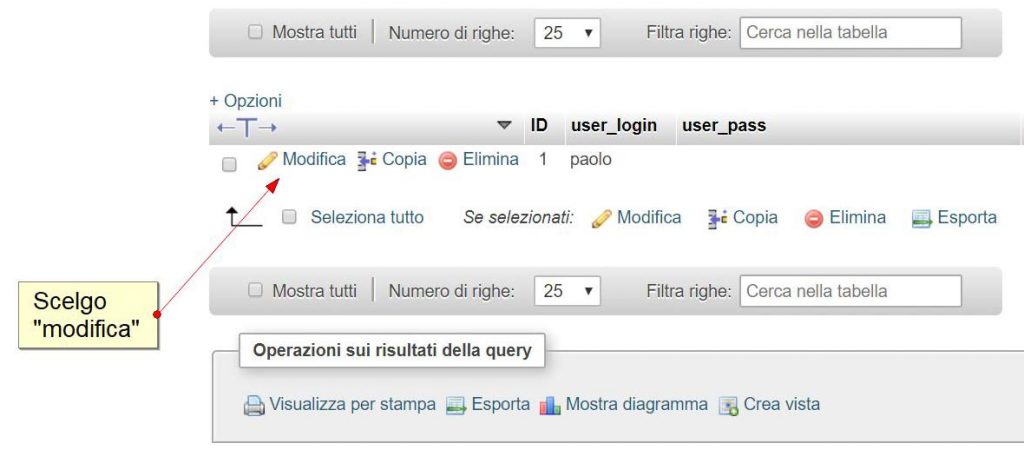This screenshot has width=1024, height=450.
Task: Click the Copia icon in paolo's row
Action: (366, 160)
